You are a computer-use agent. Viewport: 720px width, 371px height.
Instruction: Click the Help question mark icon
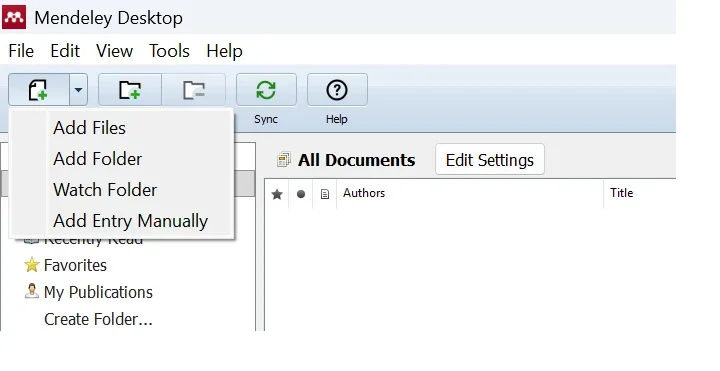337,90
